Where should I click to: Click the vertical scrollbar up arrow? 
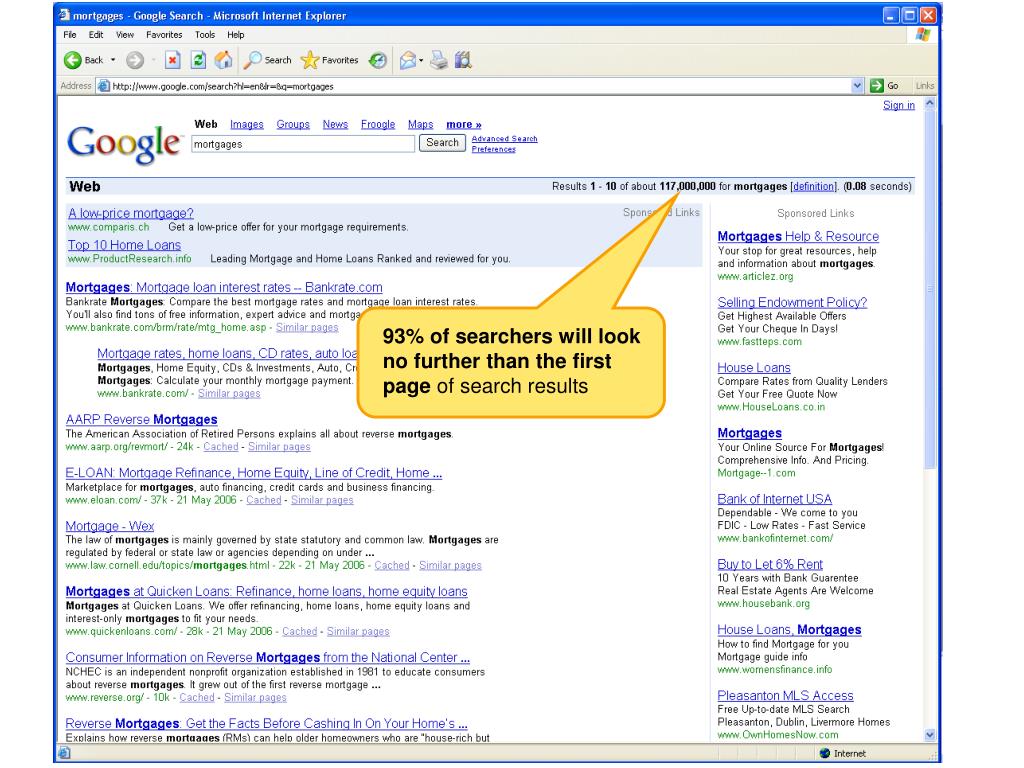click(930, 103)
